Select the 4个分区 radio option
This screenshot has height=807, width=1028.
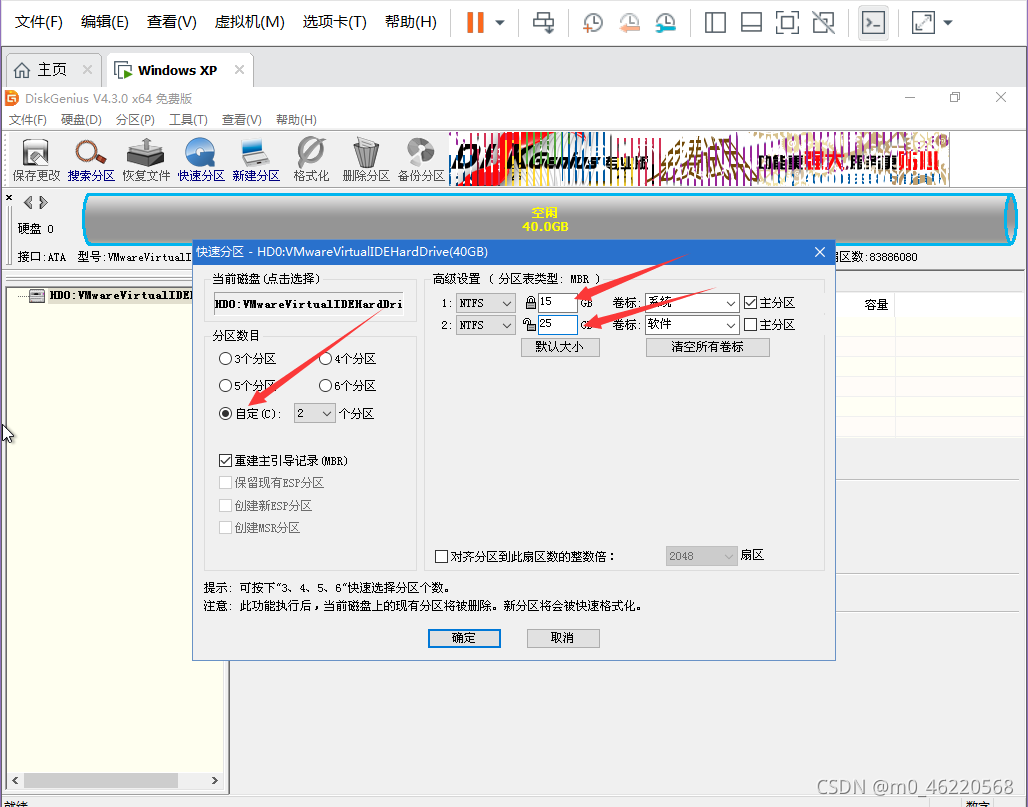coord(325,359)
